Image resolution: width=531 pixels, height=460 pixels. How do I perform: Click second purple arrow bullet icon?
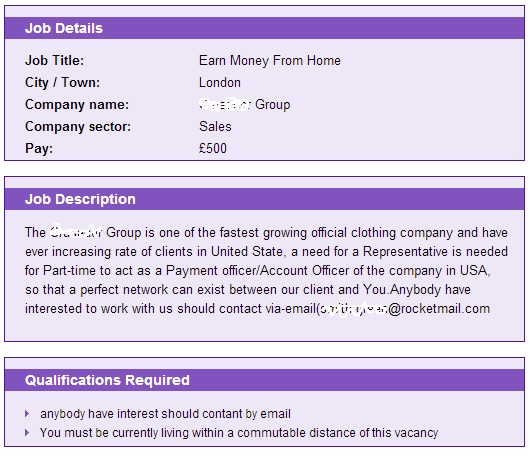[x=27, y=433]
